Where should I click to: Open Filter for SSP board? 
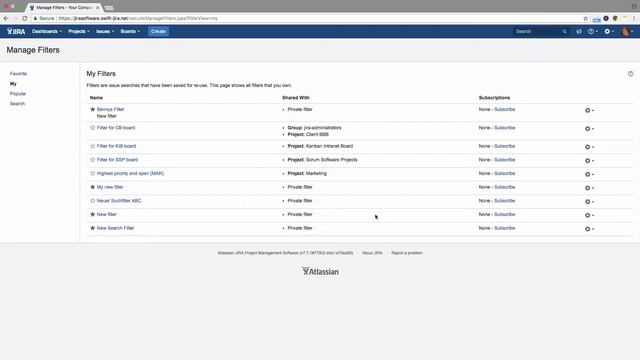(118, 160)
